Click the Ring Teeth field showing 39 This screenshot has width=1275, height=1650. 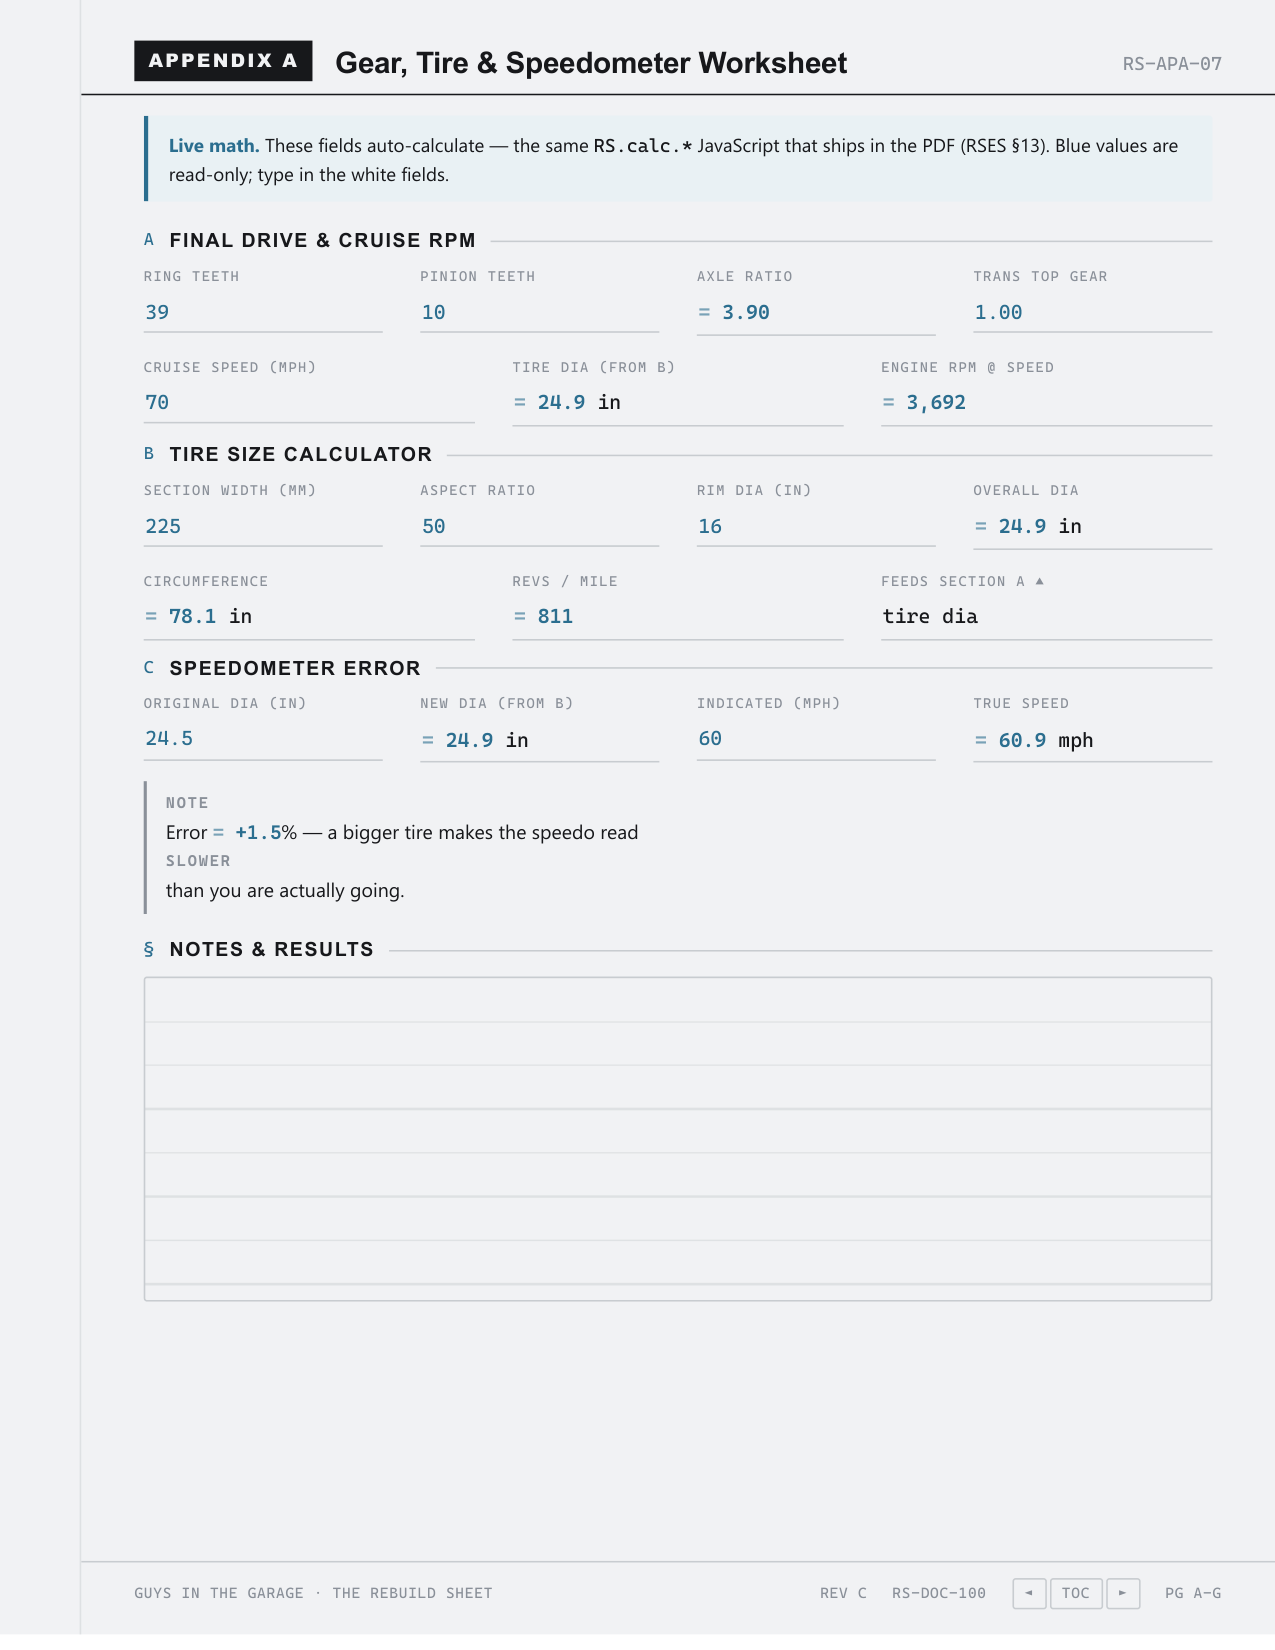pos(263,312)
